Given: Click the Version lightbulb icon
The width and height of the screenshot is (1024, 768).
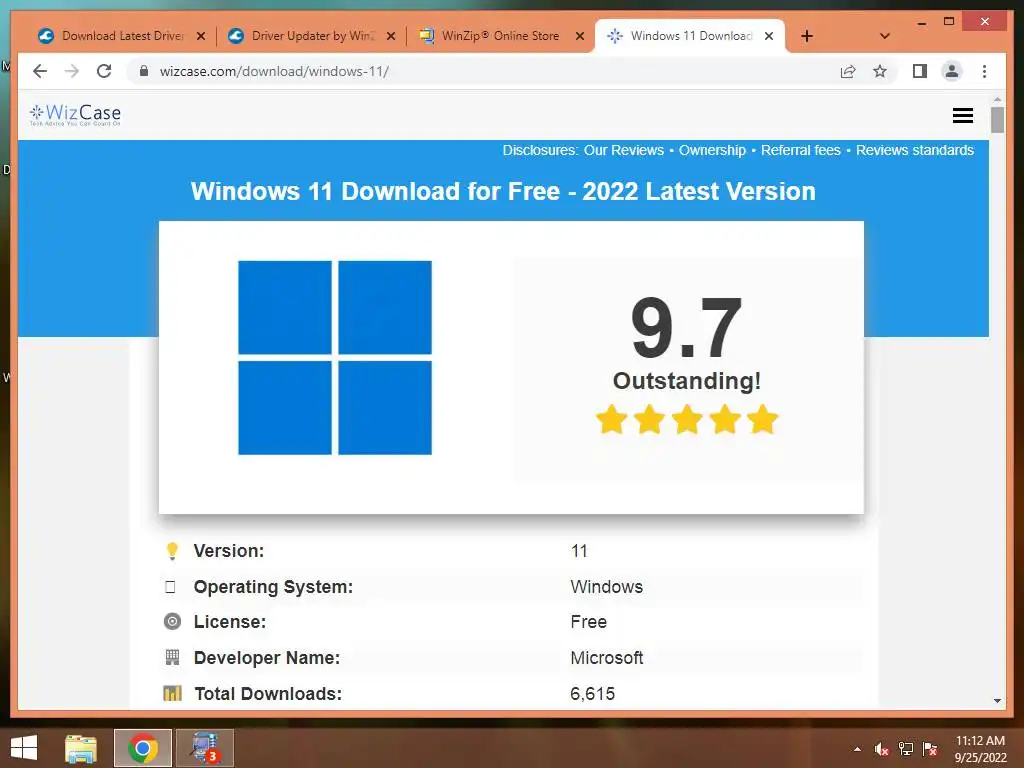Looking at the screenshot, I should tap(172, 551).
